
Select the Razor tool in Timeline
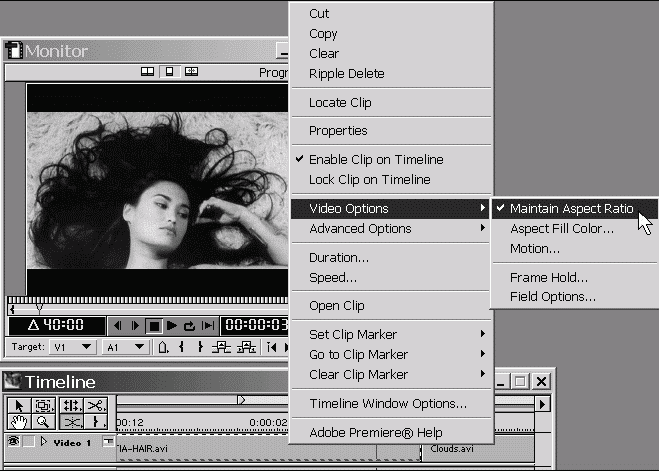tap(95, 405)
